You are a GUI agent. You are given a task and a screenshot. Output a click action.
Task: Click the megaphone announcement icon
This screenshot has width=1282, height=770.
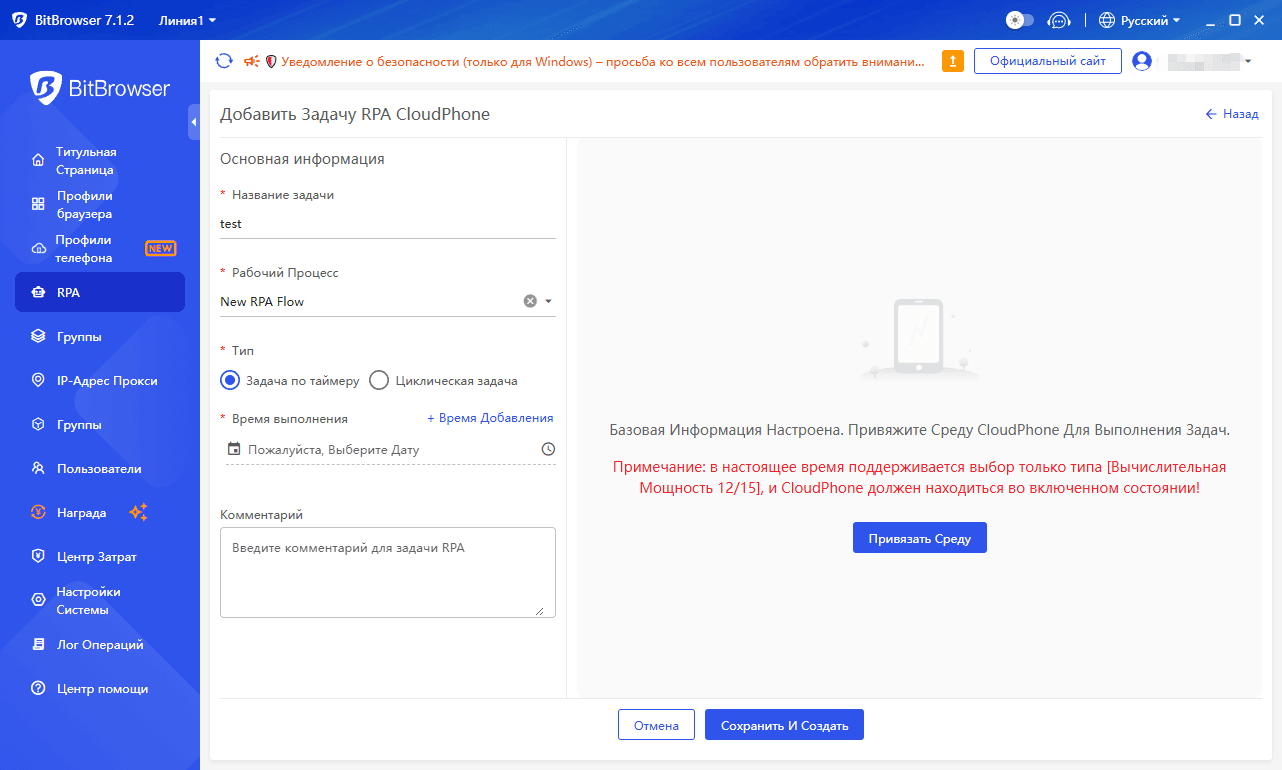pos(251,61)
